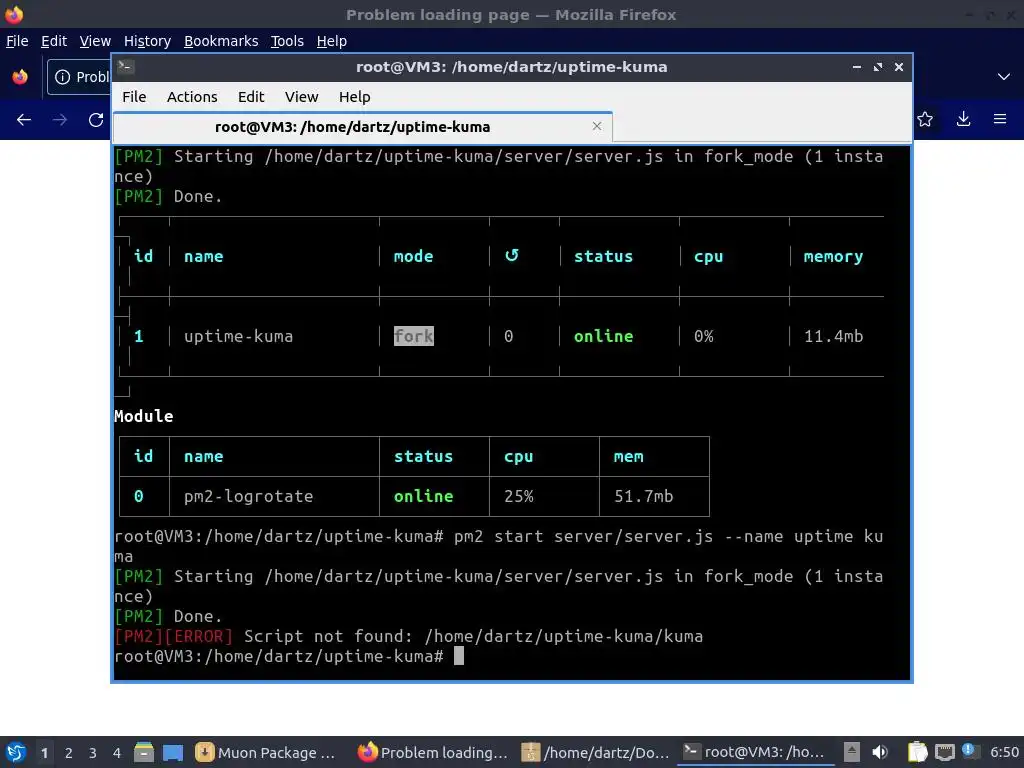Open the File menu in the terminal window
This screenshot has height=768, width=1024.
click(134, 97)
